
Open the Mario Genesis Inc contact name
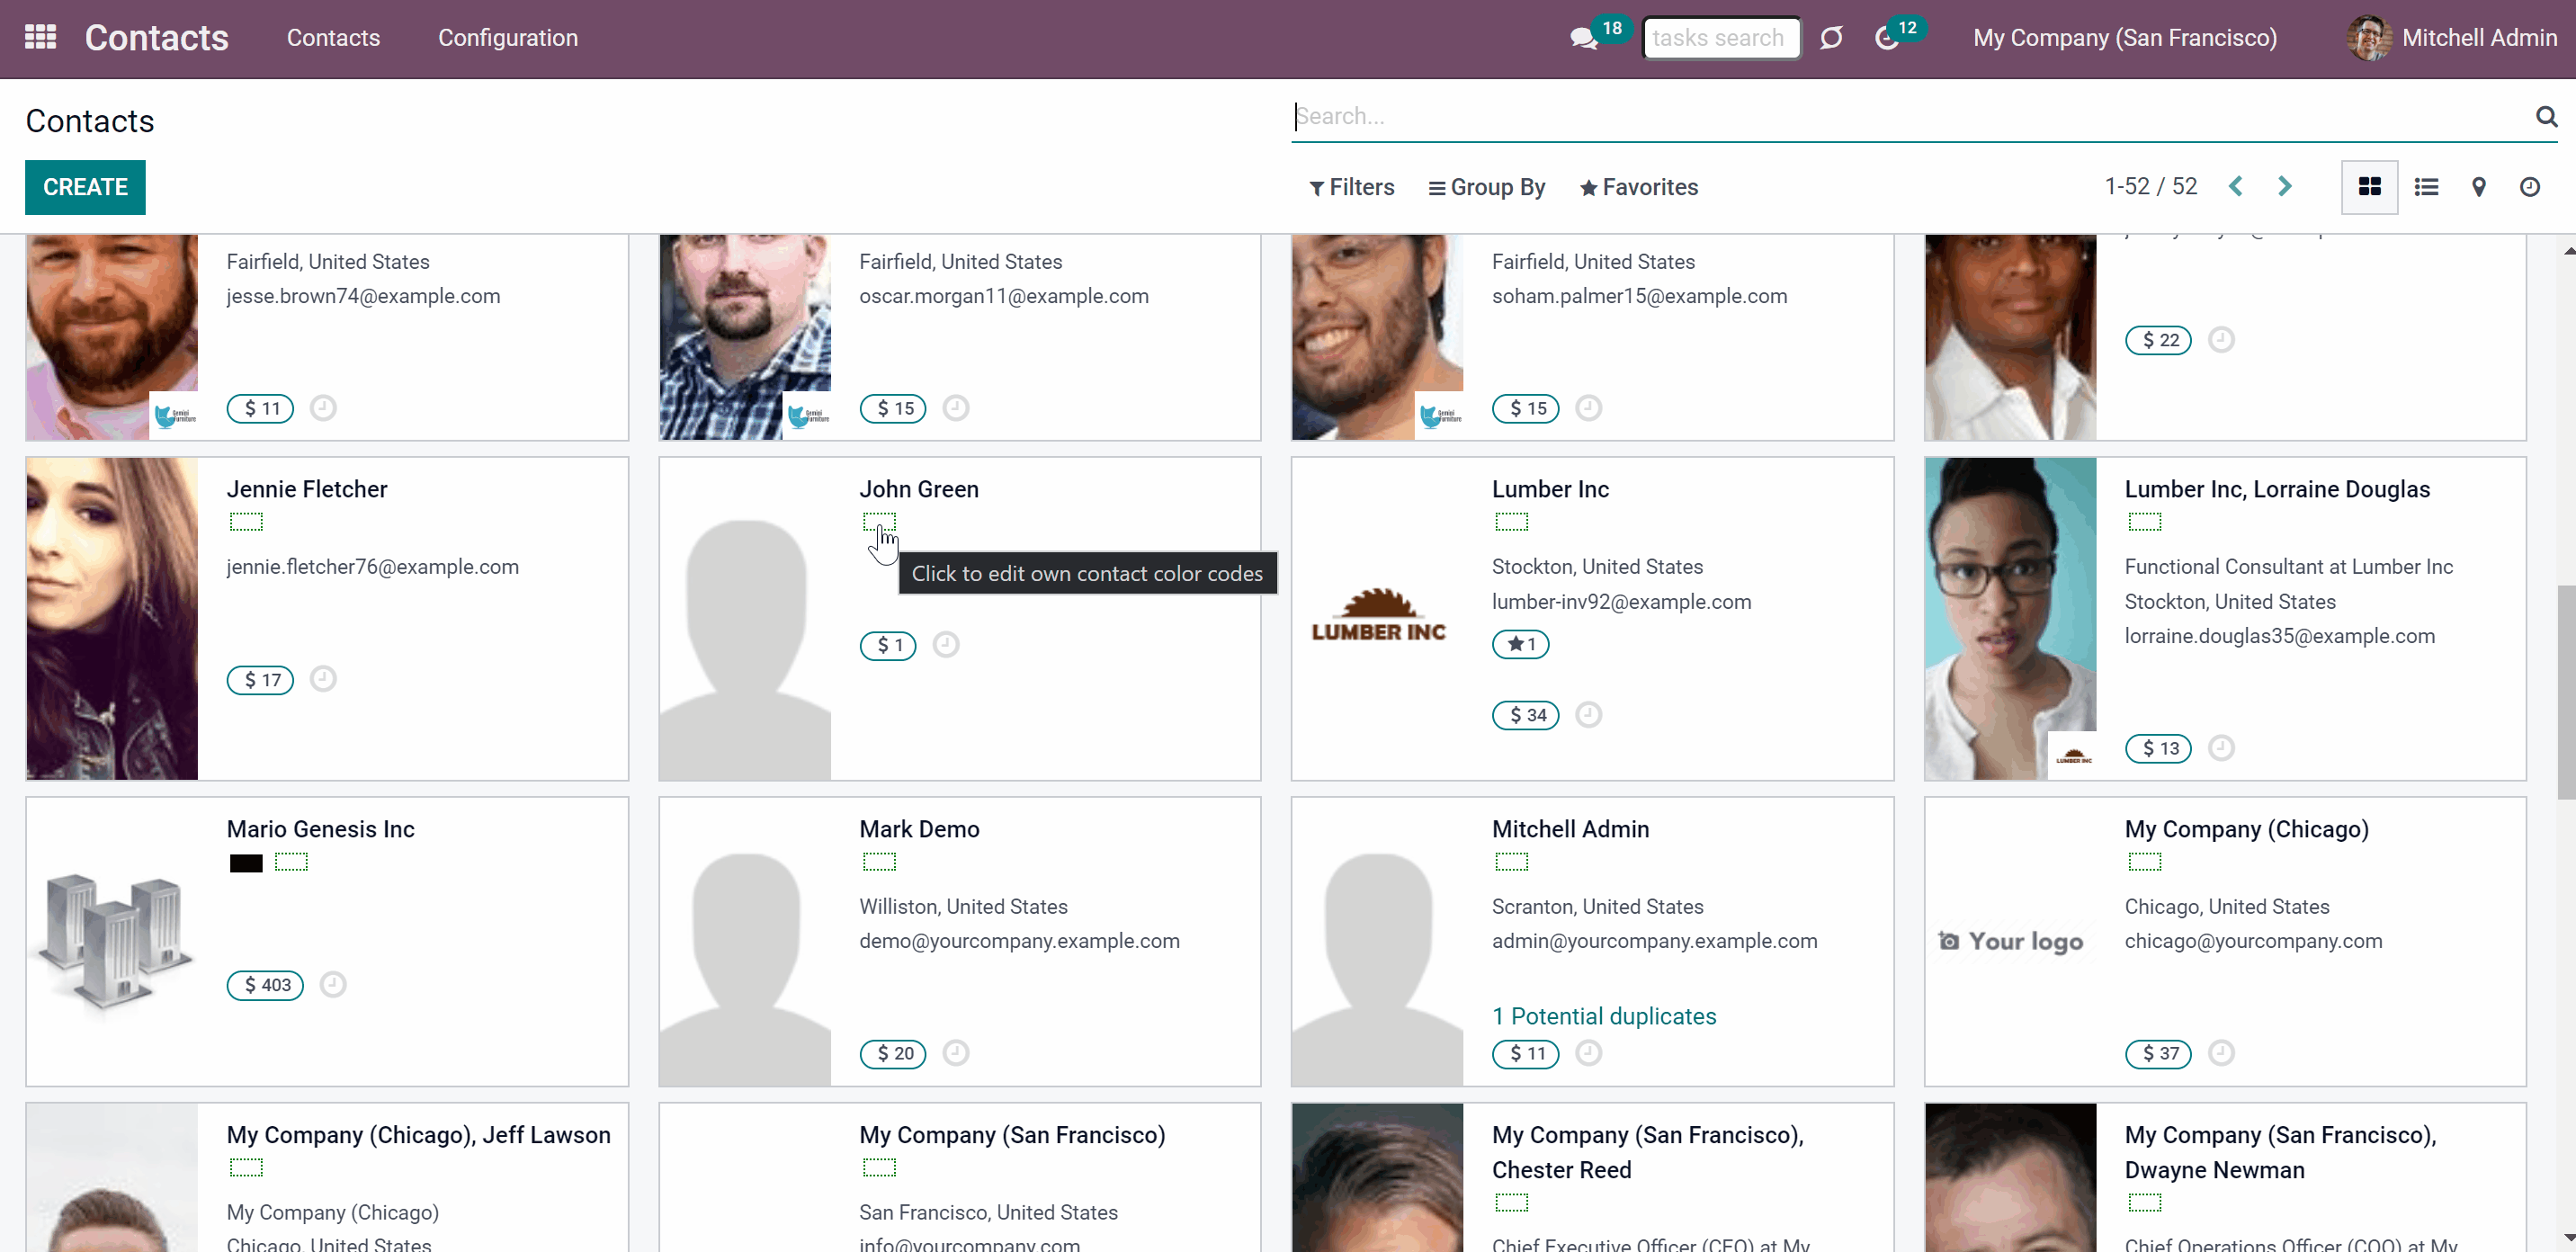[x=320, y=829]
